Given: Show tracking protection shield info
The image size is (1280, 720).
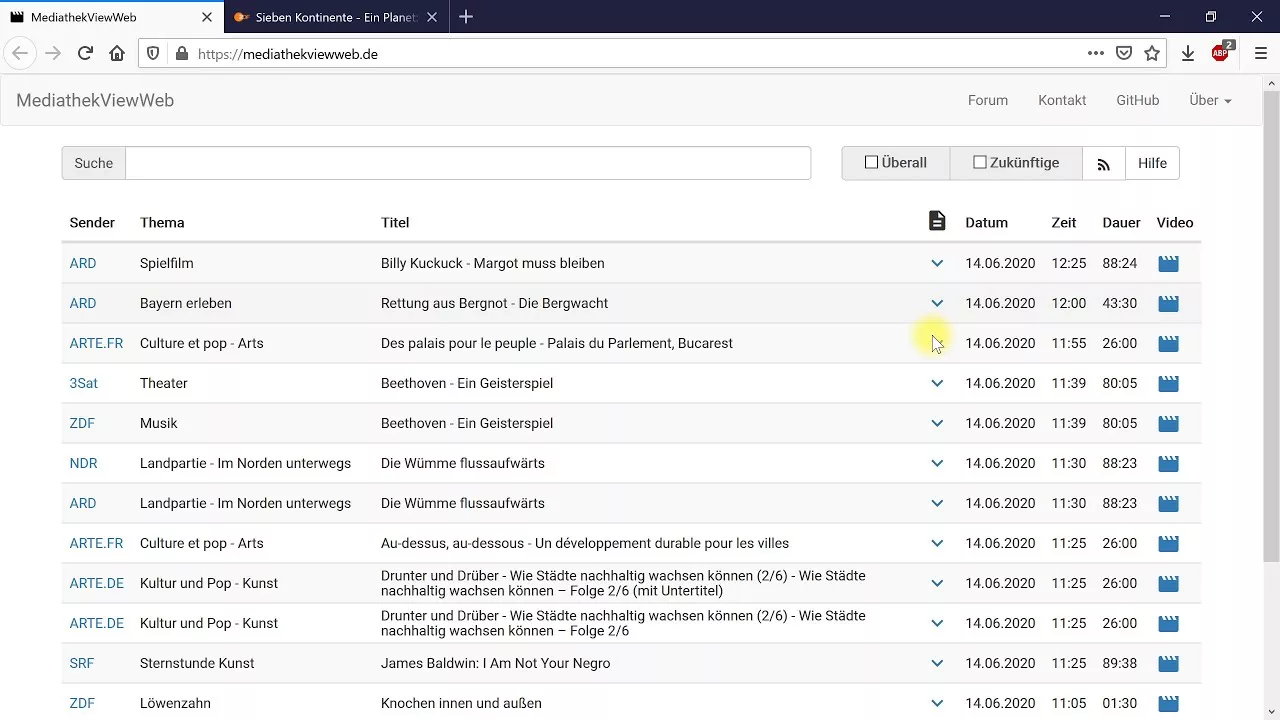Looking at the screenshot, I should point(153,54).
